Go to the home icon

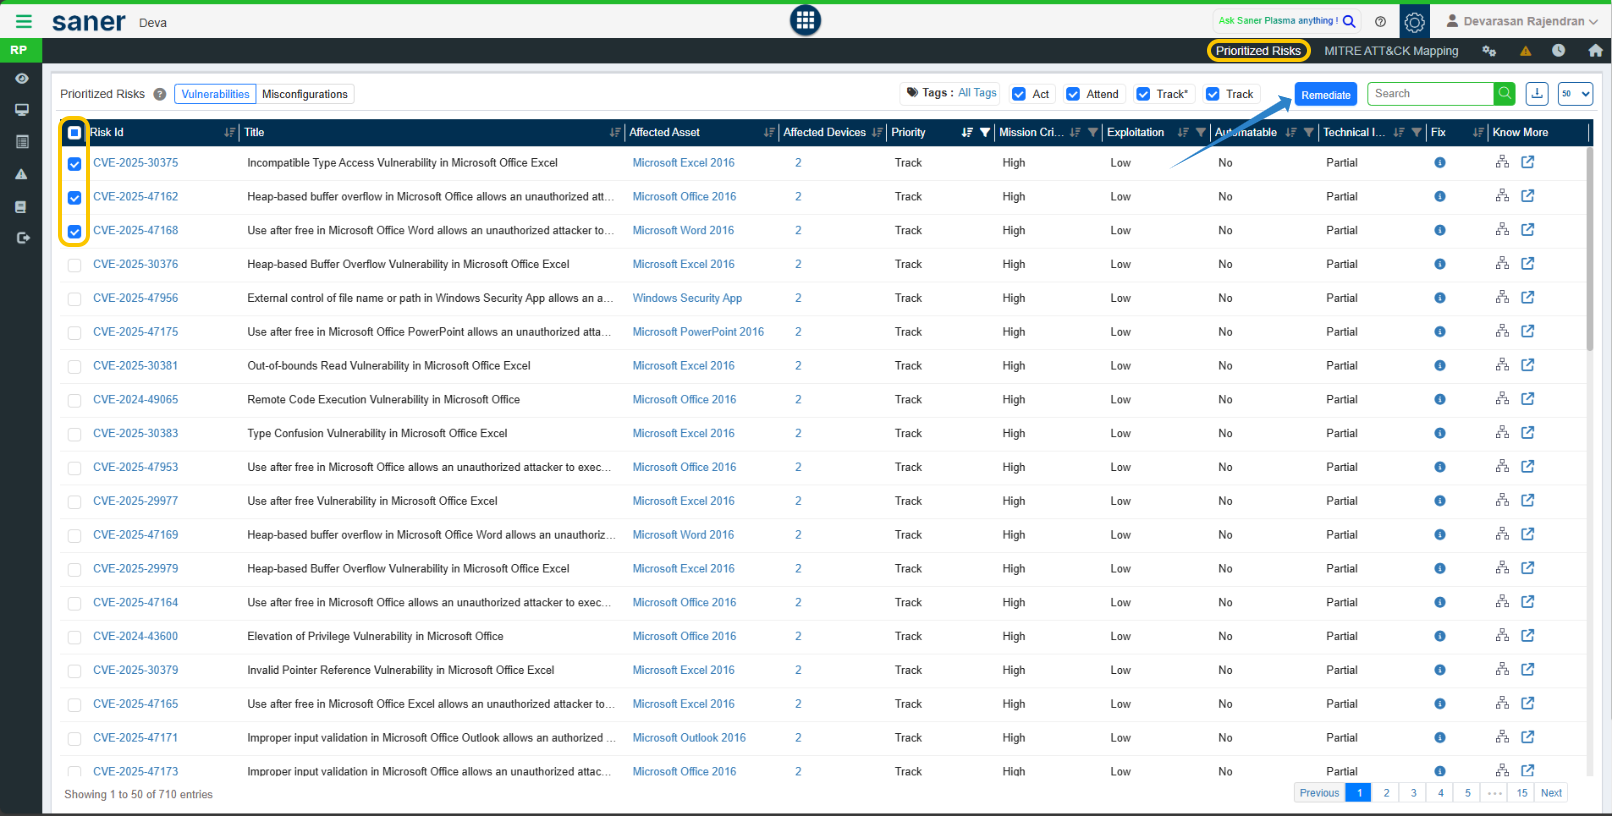point(1595,51)
